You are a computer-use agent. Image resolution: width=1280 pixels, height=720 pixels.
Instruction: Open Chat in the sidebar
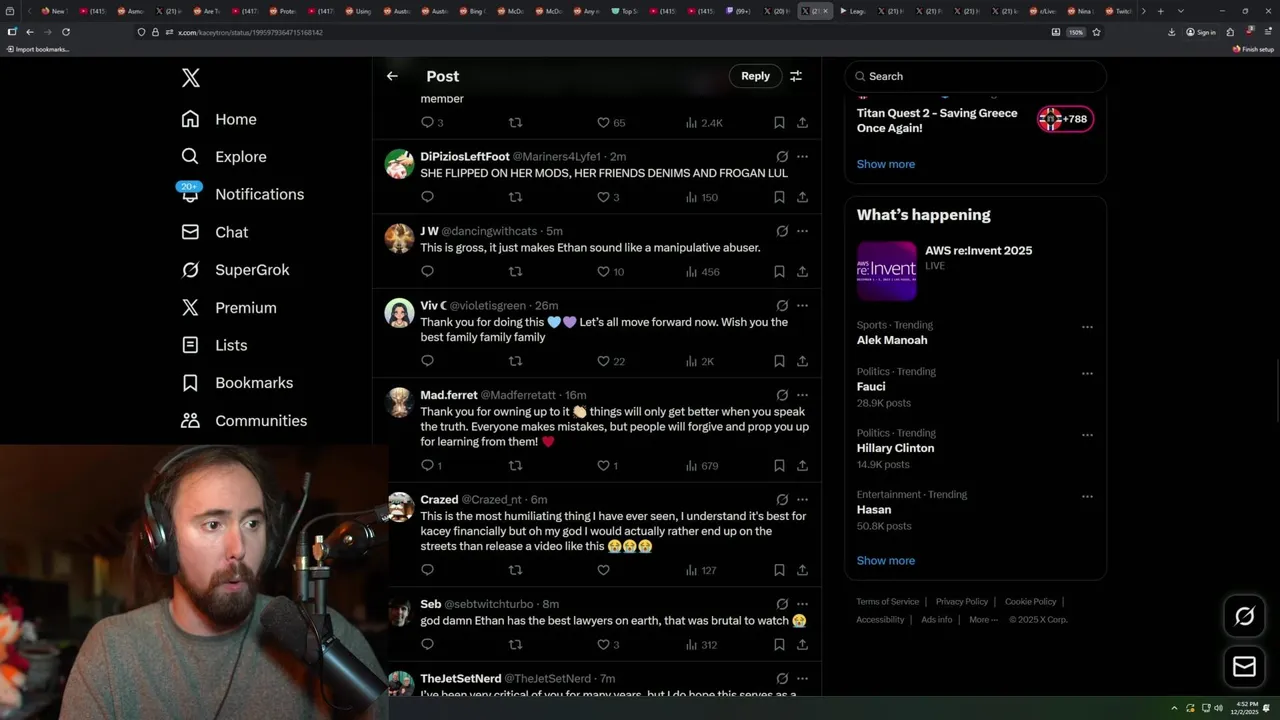coord(215,232)
